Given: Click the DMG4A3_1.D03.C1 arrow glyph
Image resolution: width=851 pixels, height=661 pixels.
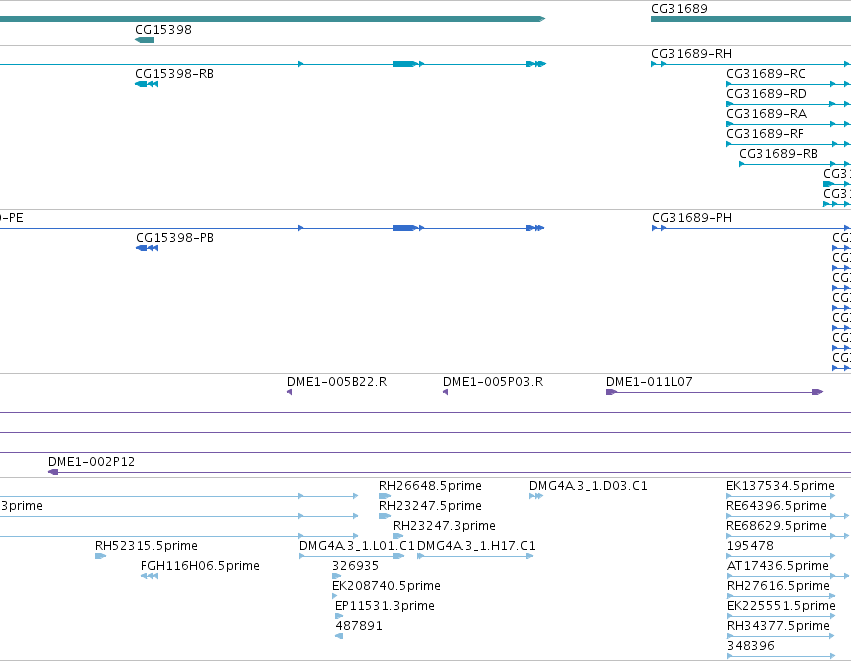Looking at the screenshot, I should click(536, 495).
